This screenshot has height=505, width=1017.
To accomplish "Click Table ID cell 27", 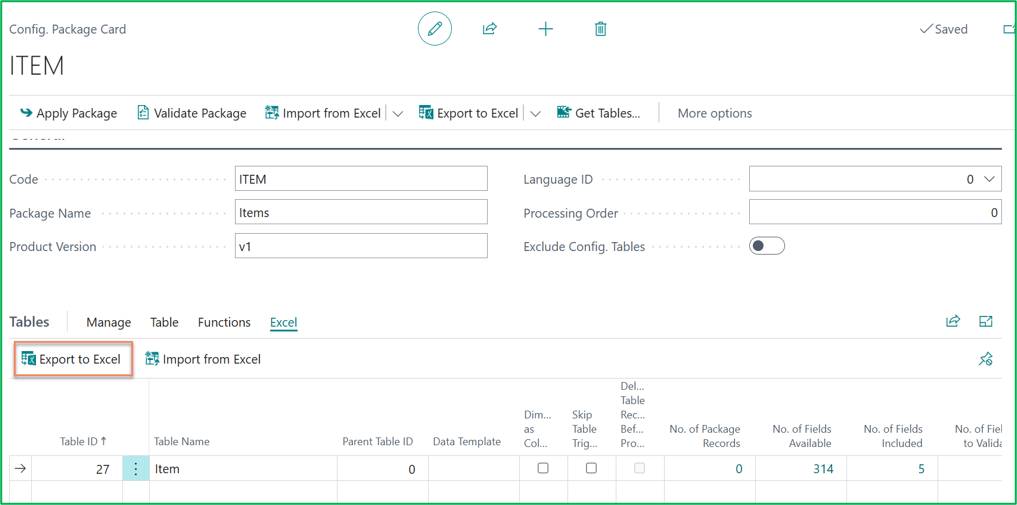I will (77, 469).
